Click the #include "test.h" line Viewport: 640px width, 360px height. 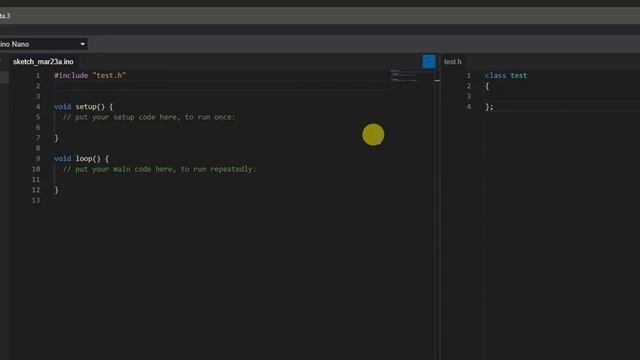click(90, 76)
